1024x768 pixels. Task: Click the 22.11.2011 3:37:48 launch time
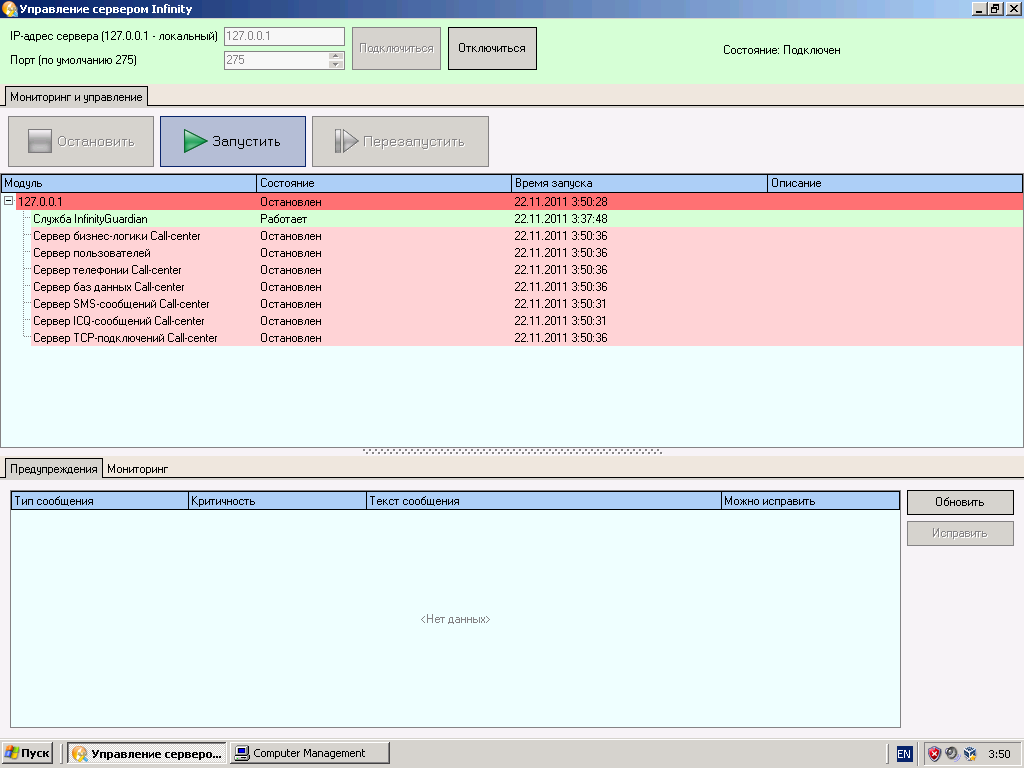click(560, 219)
